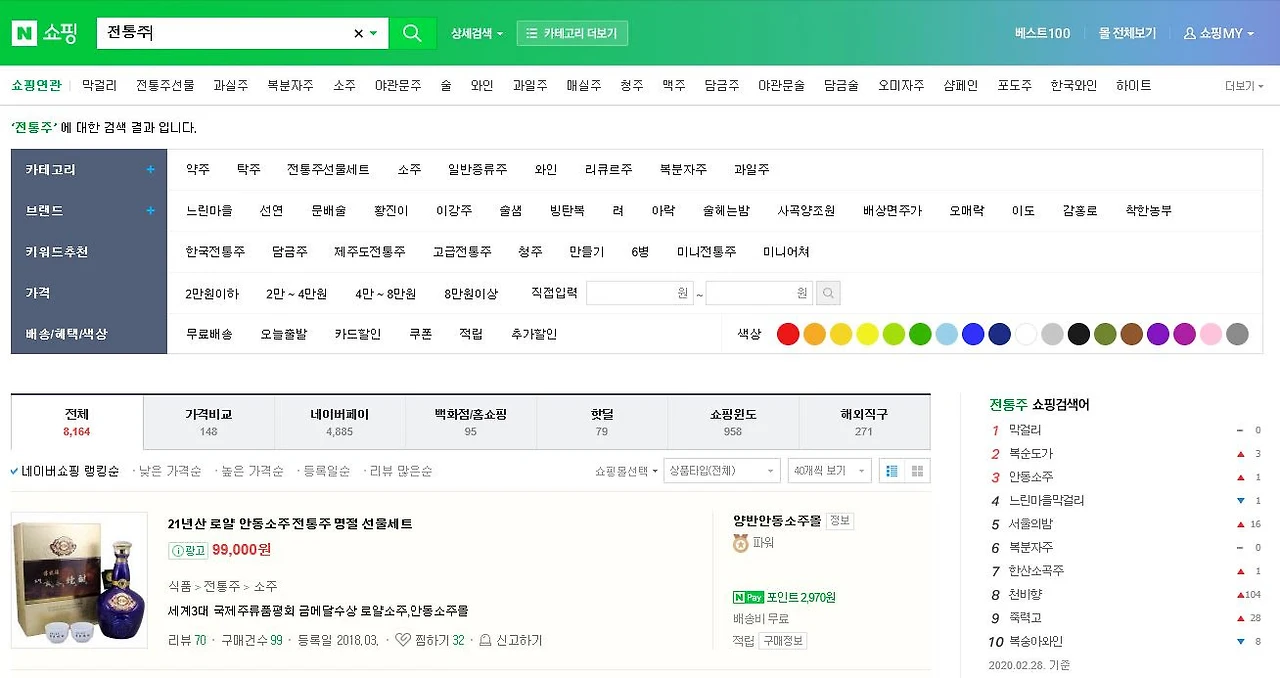Select the red color swatch
This screenshot has height=678, width=1280.
tap(788, 334)
